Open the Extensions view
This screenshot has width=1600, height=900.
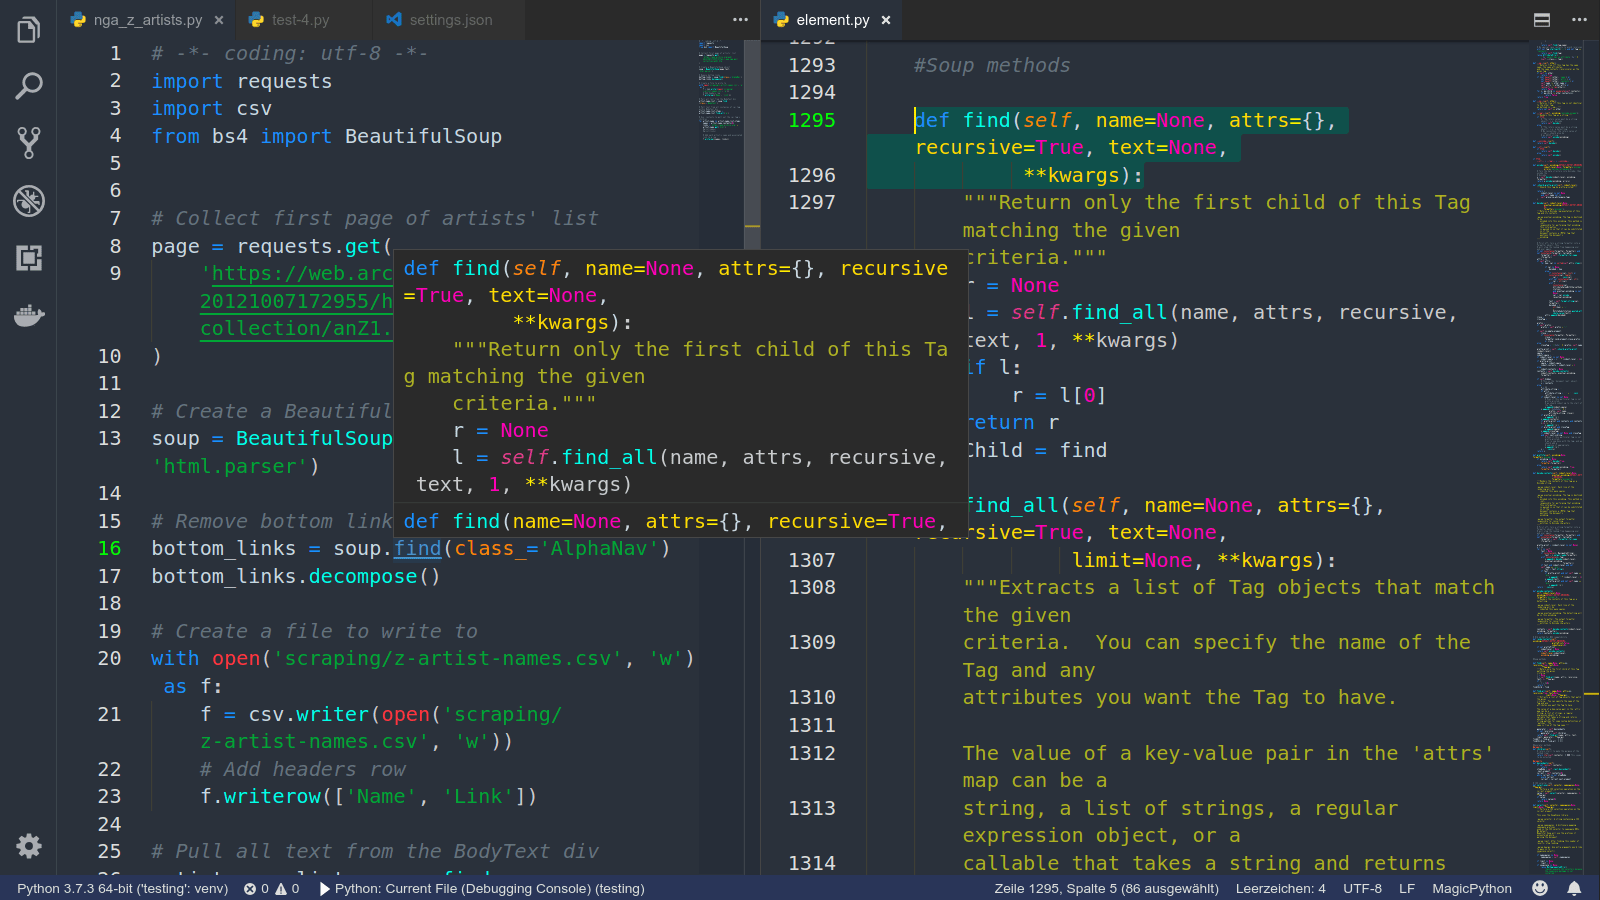[29, 258]
